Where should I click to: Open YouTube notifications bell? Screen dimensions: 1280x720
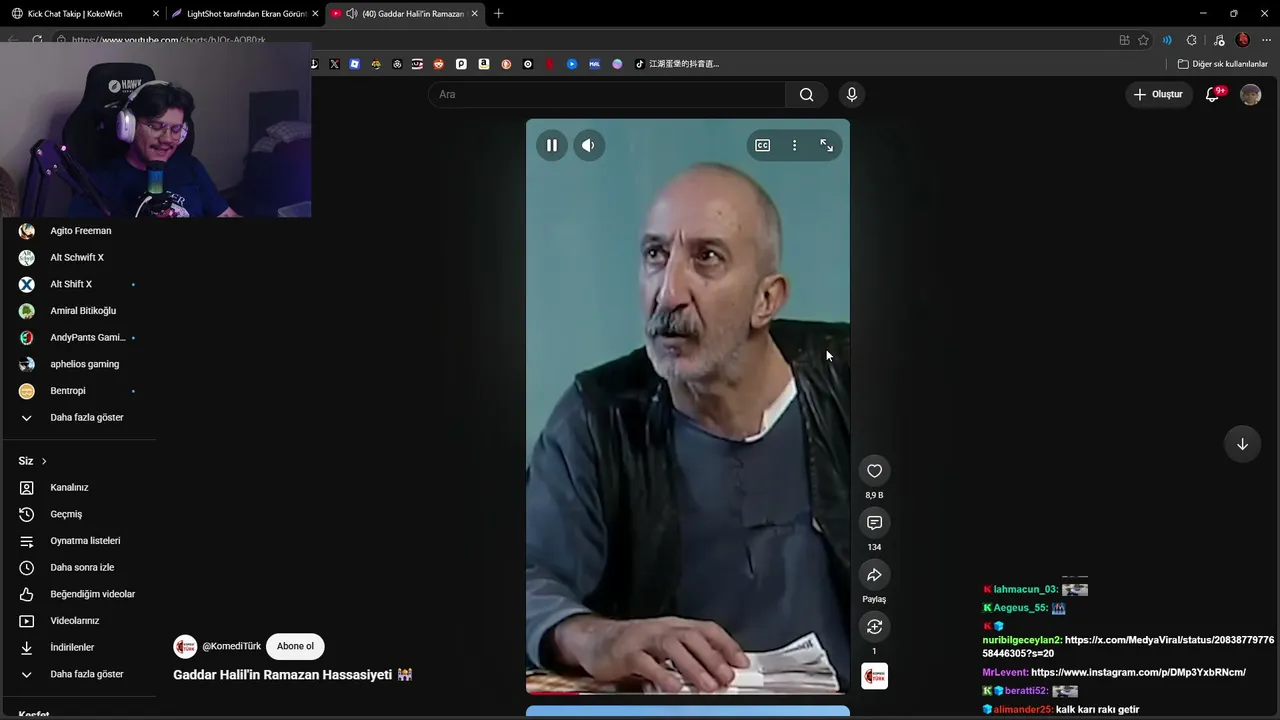click(1213, 94)
